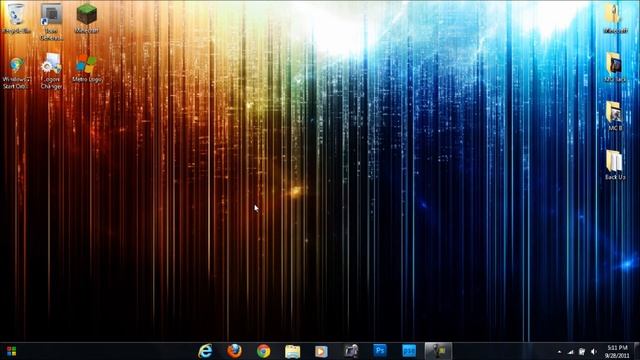The image size is (640, 360).
Task: Switch to the highlighted active taskbar app
Action: (438, 351)
